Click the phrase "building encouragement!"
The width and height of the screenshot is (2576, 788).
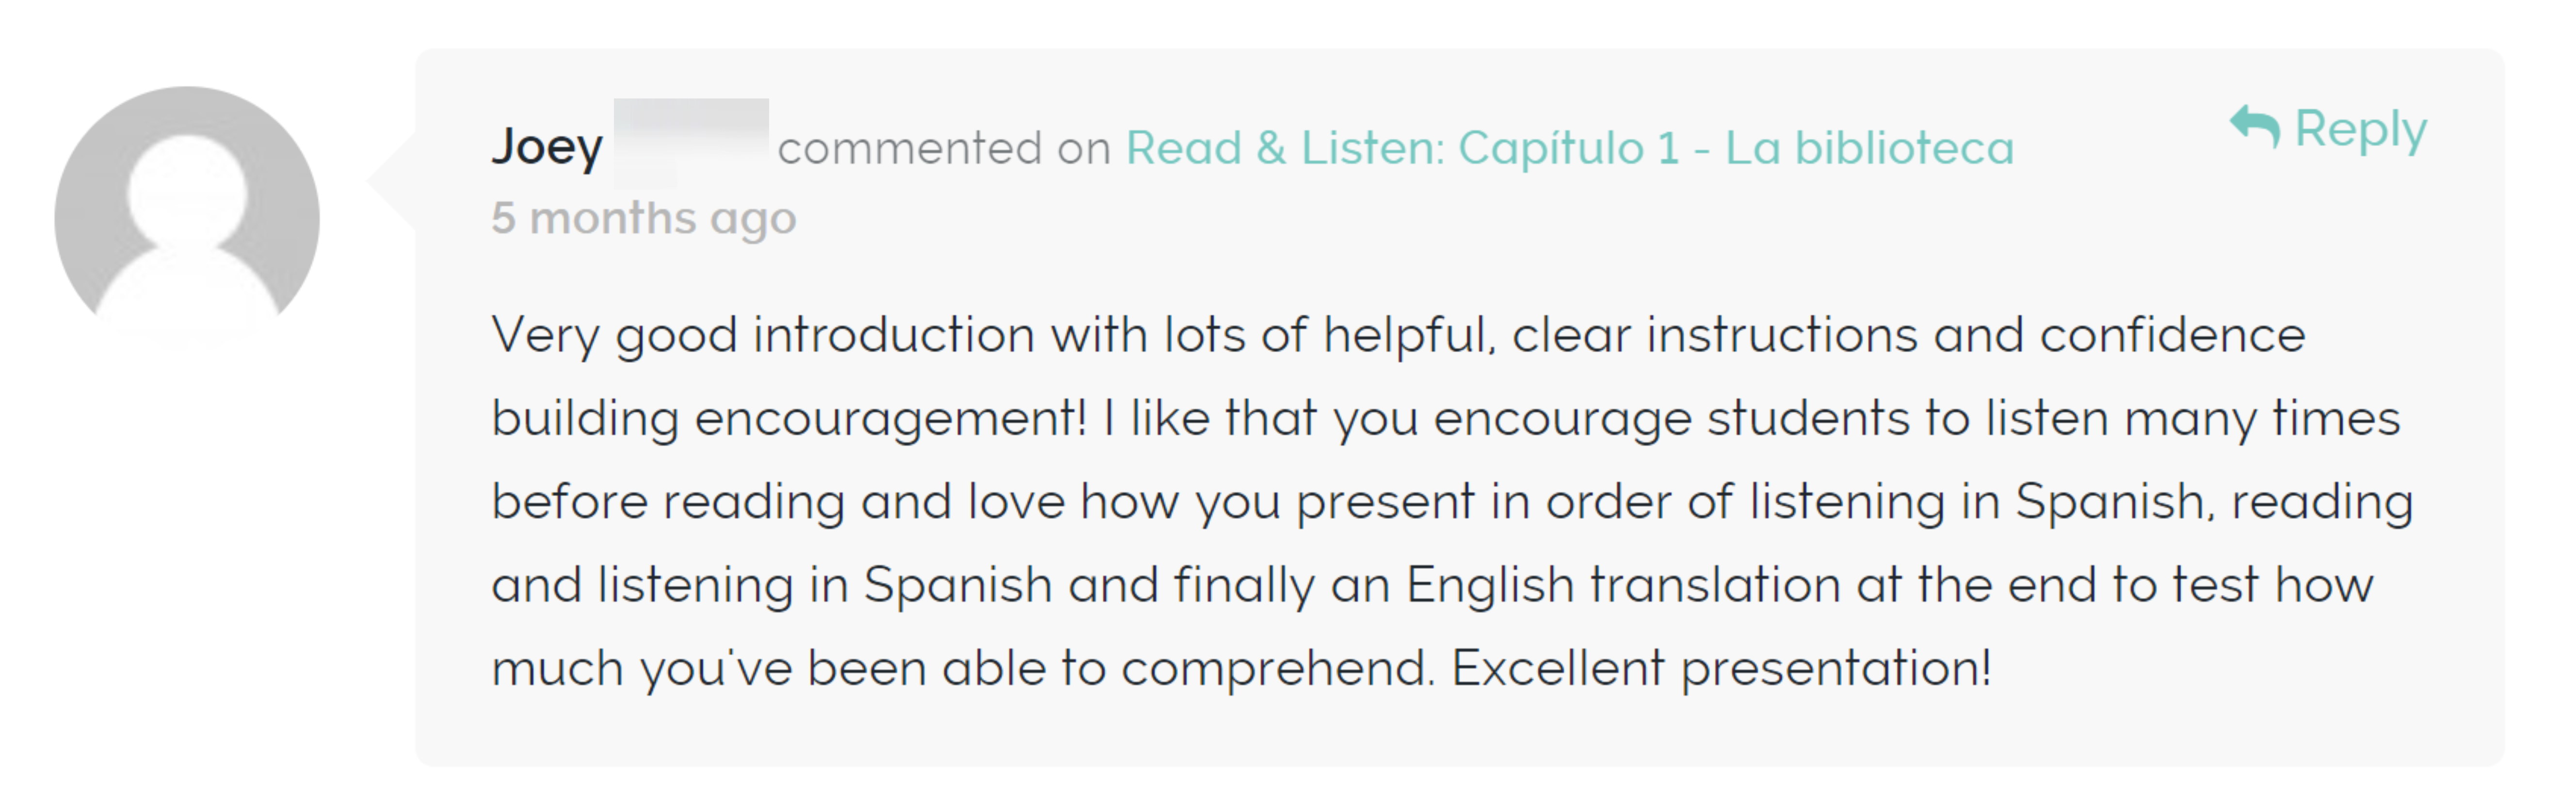pos(789,418)
